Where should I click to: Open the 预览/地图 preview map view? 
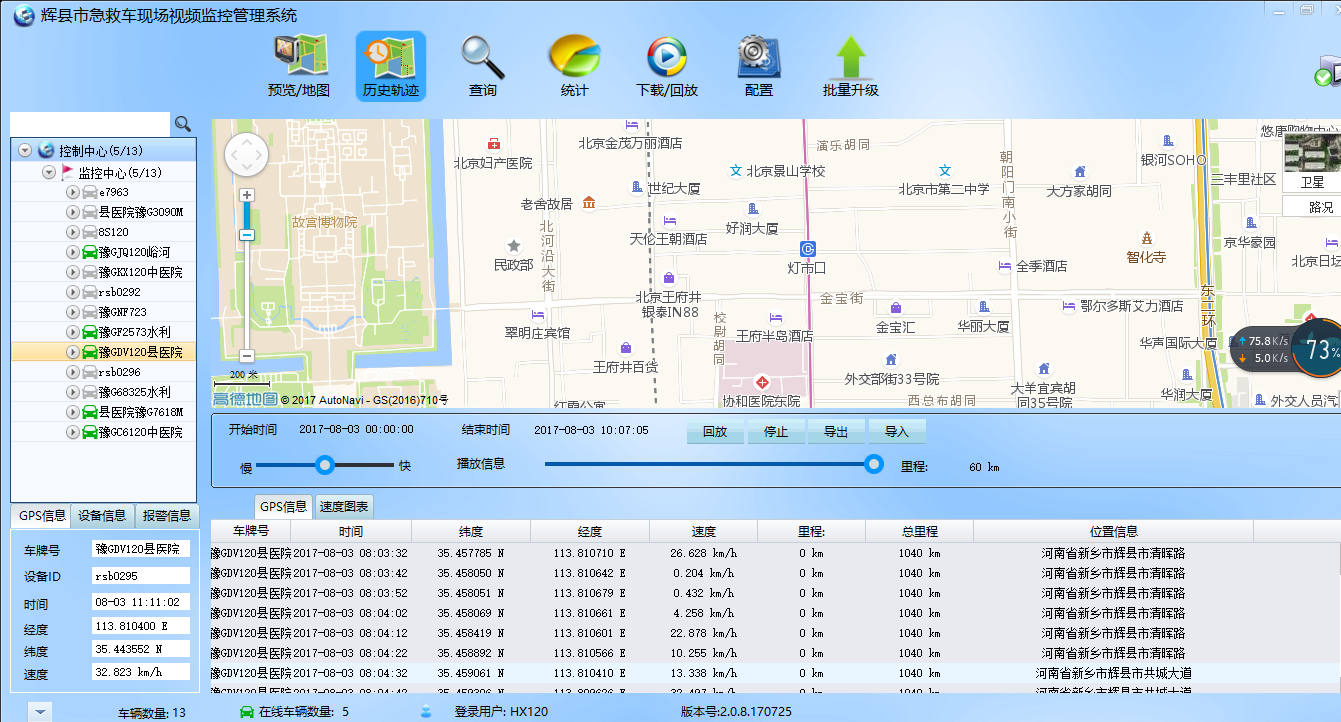[298, 65]
